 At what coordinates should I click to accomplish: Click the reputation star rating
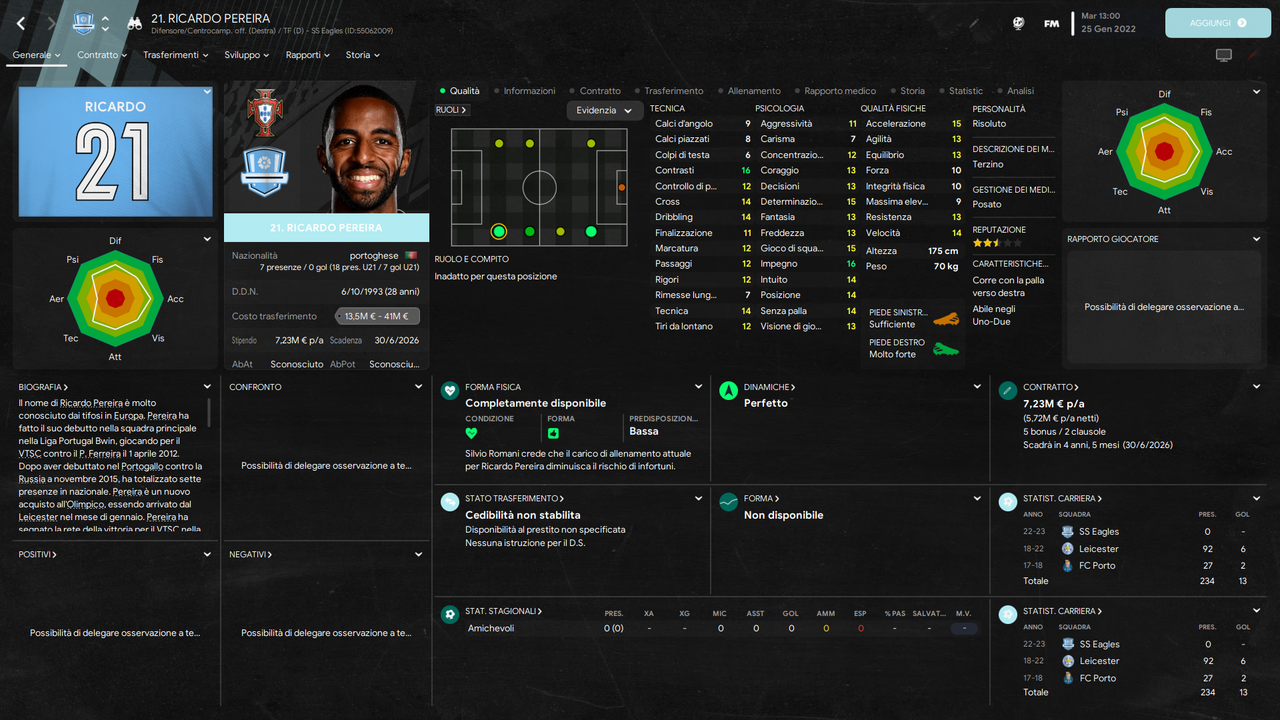[x=997, y=243]
